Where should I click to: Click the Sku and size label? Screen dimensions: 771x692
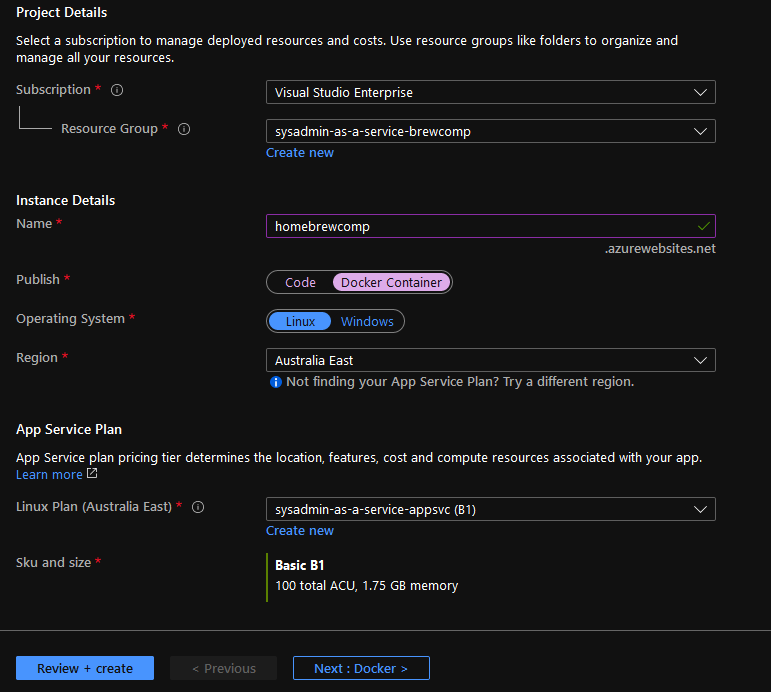(x=54, y=563)
